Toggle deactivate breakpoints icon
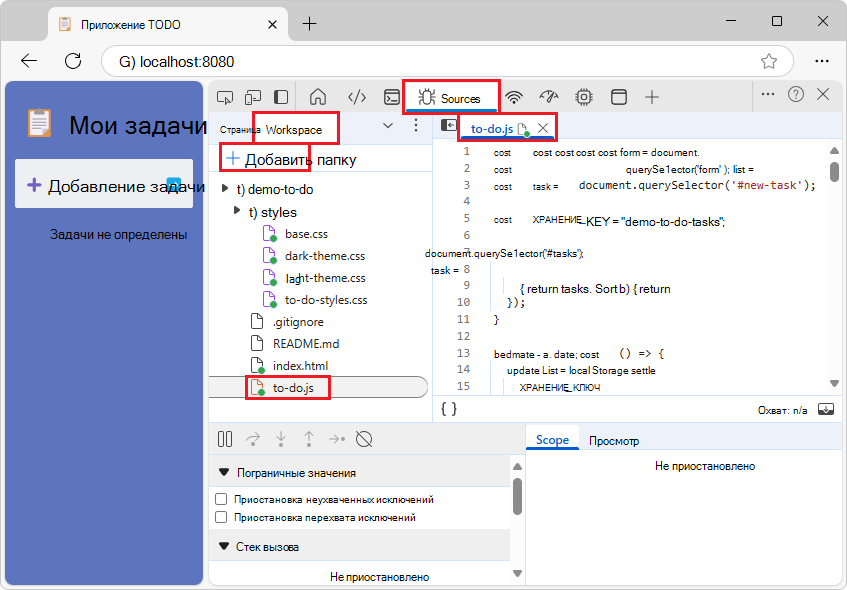This screenshot has height=590, width=847. [x=365, y=439]
